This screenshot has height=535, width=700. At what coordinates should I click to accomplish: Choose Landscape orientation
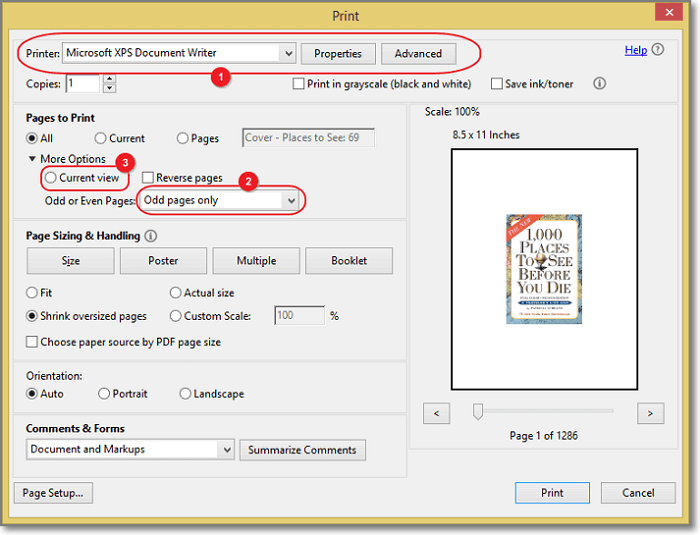185,394
